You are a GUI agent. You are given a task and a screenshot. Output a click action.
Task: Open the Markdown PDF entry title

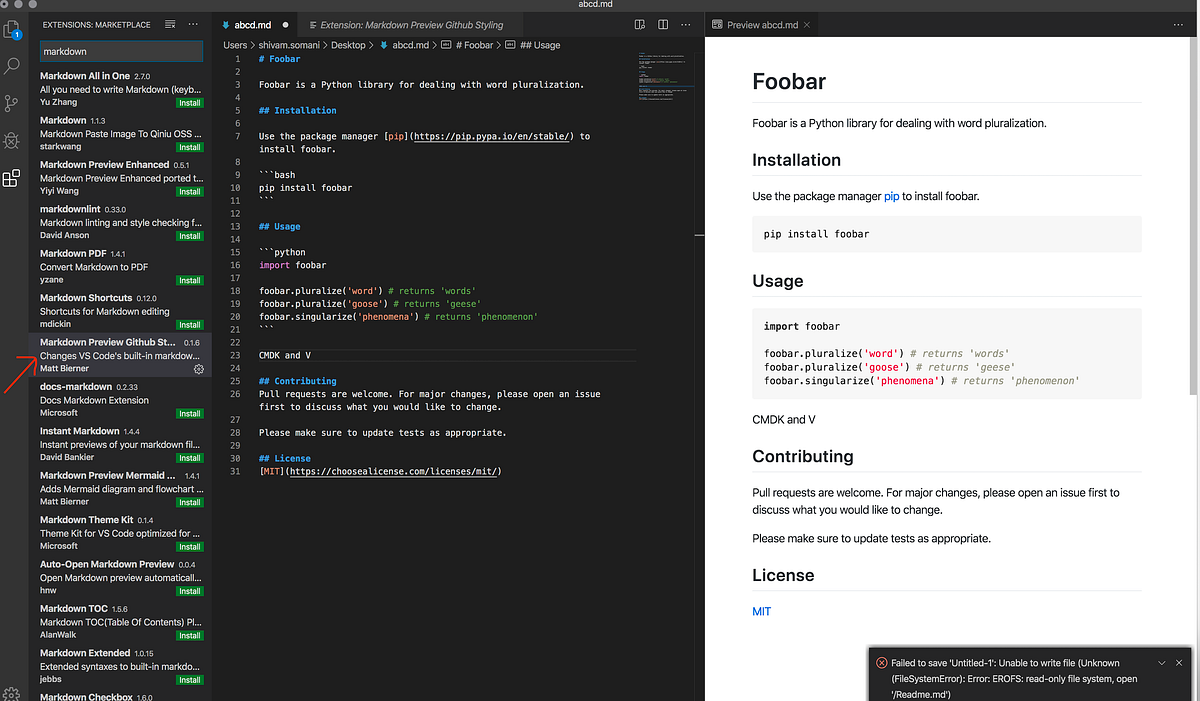click(73, 253)
